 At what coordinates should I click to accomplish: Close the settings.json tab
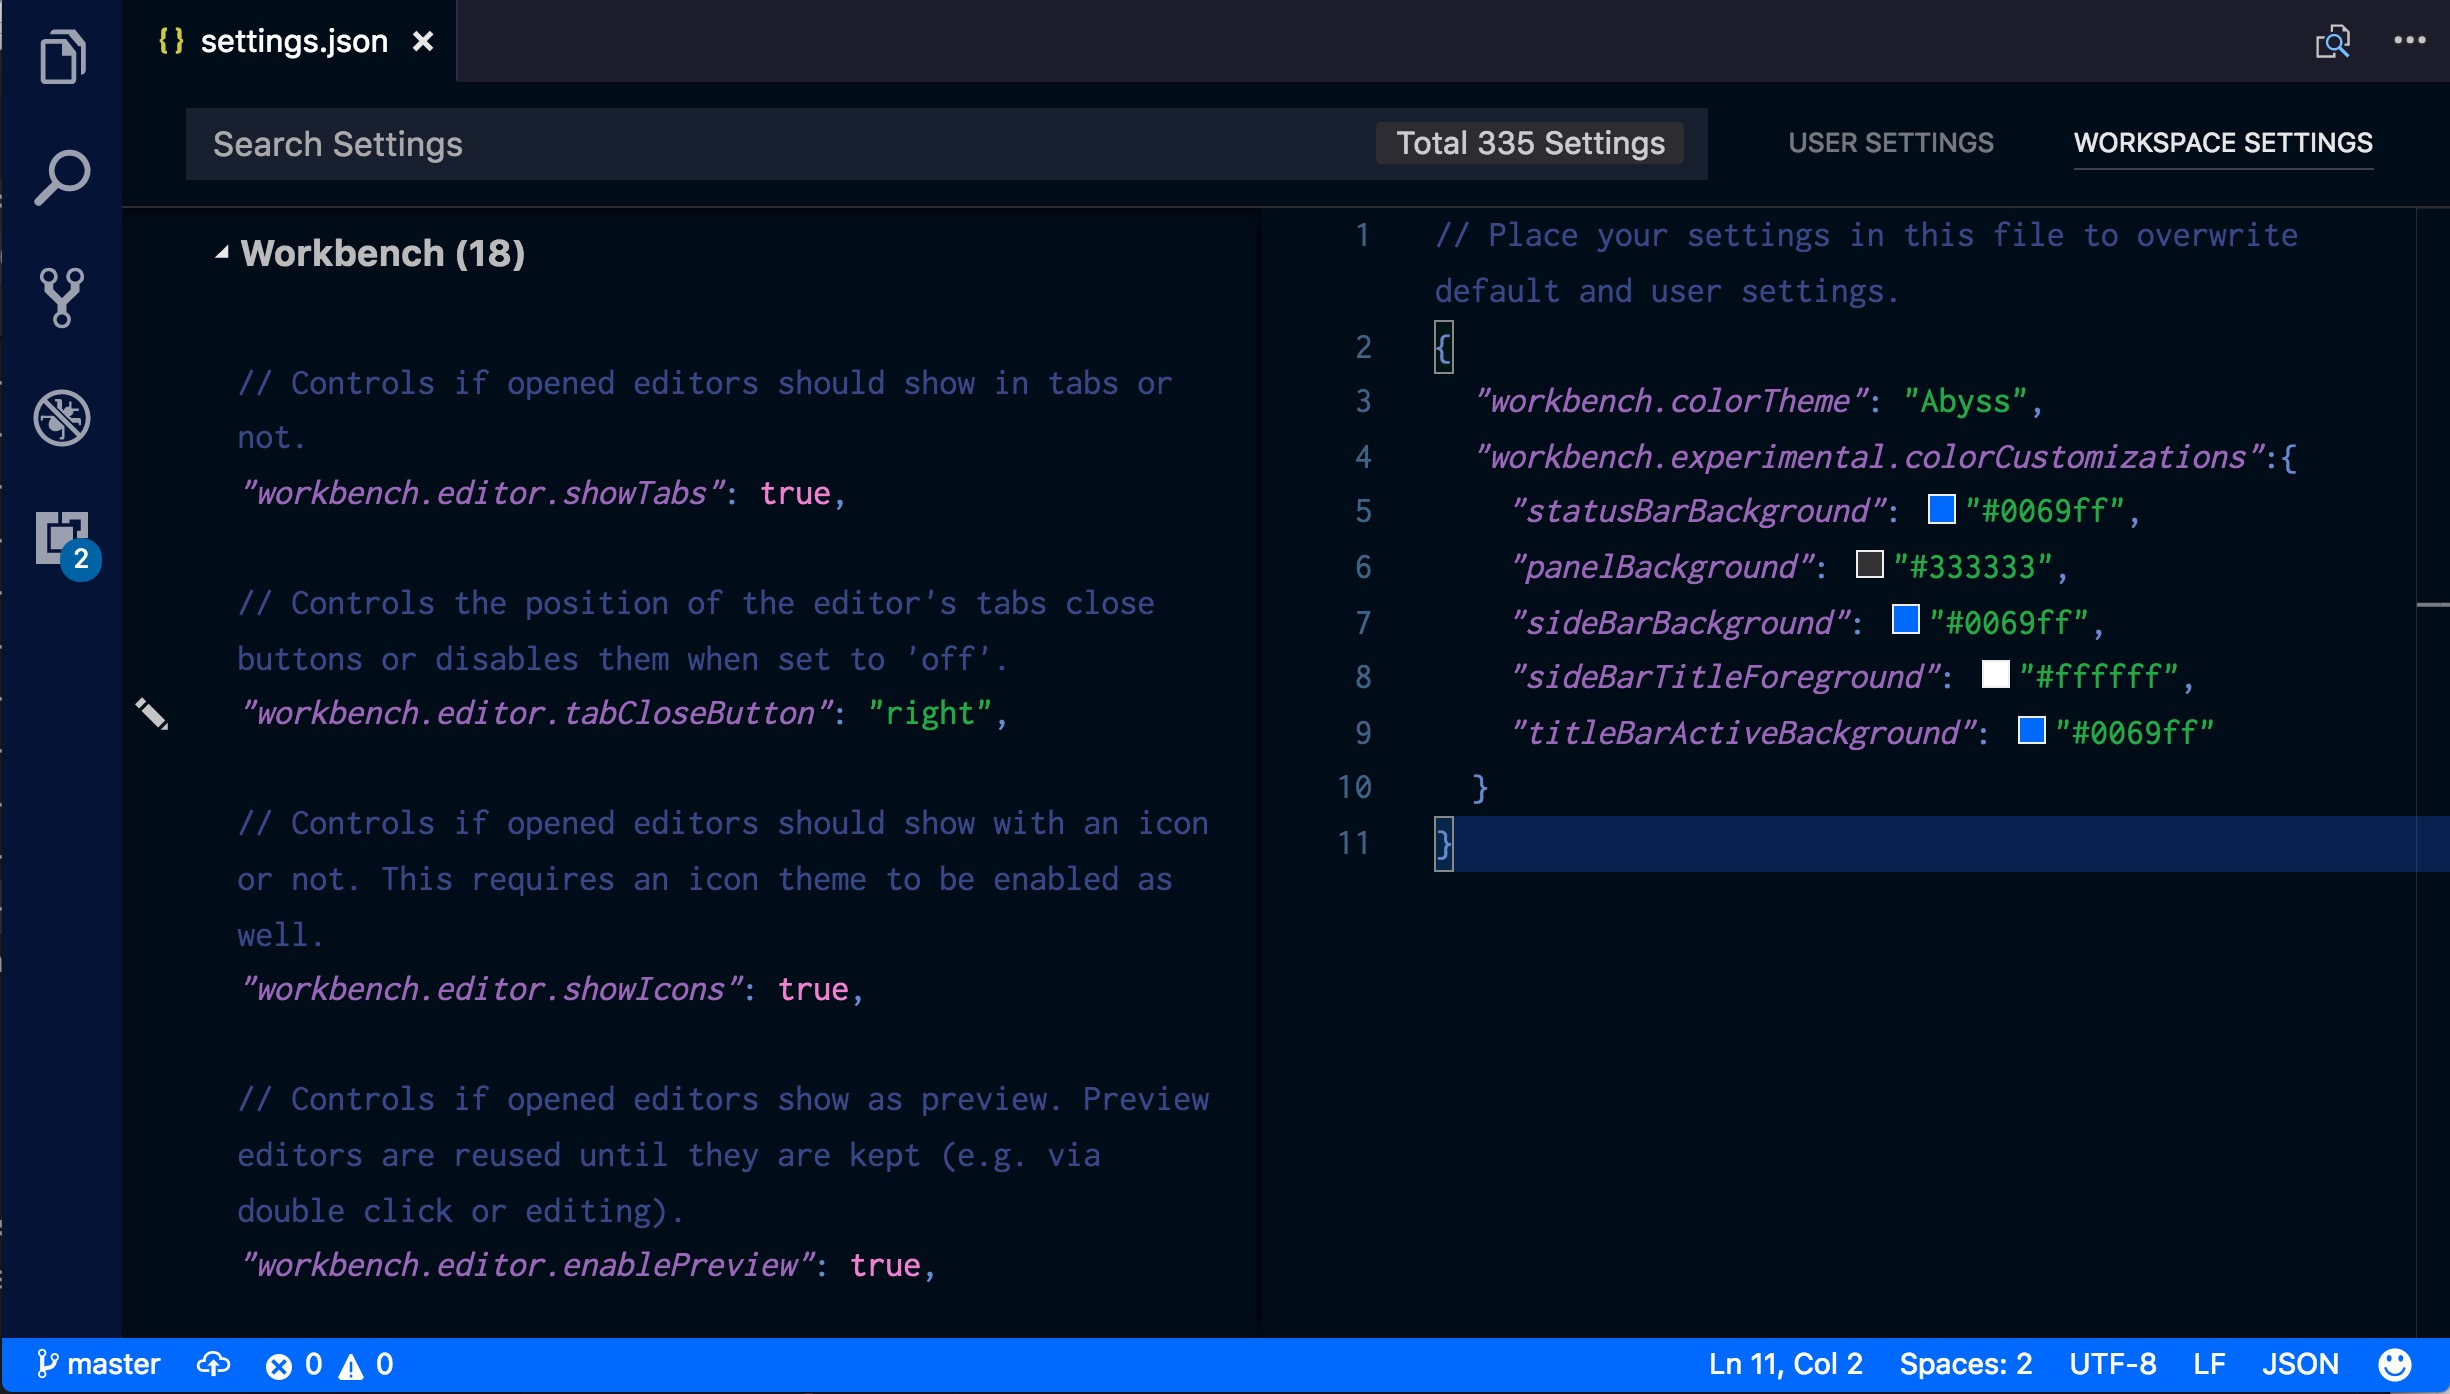pyautogui.click(x=423, y=41)
